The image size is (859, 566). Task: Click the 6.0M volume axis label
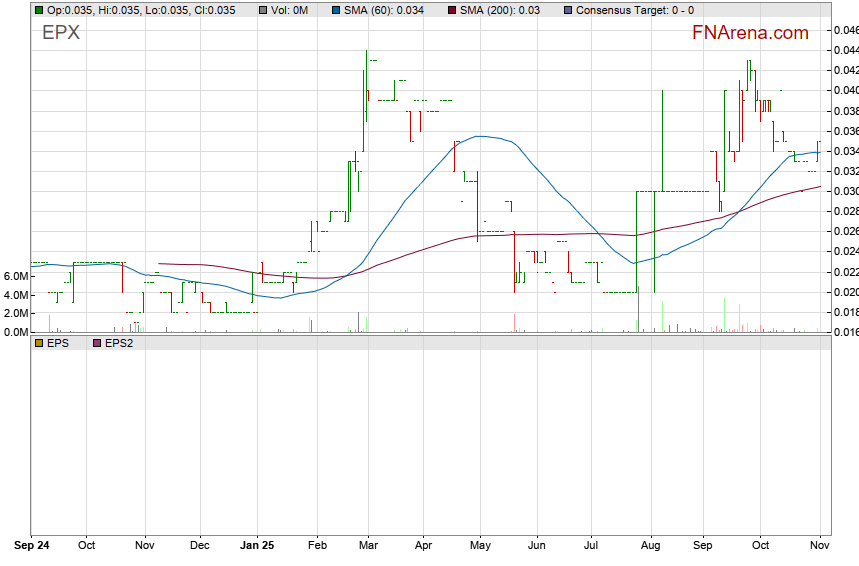[x=14, y=276]
